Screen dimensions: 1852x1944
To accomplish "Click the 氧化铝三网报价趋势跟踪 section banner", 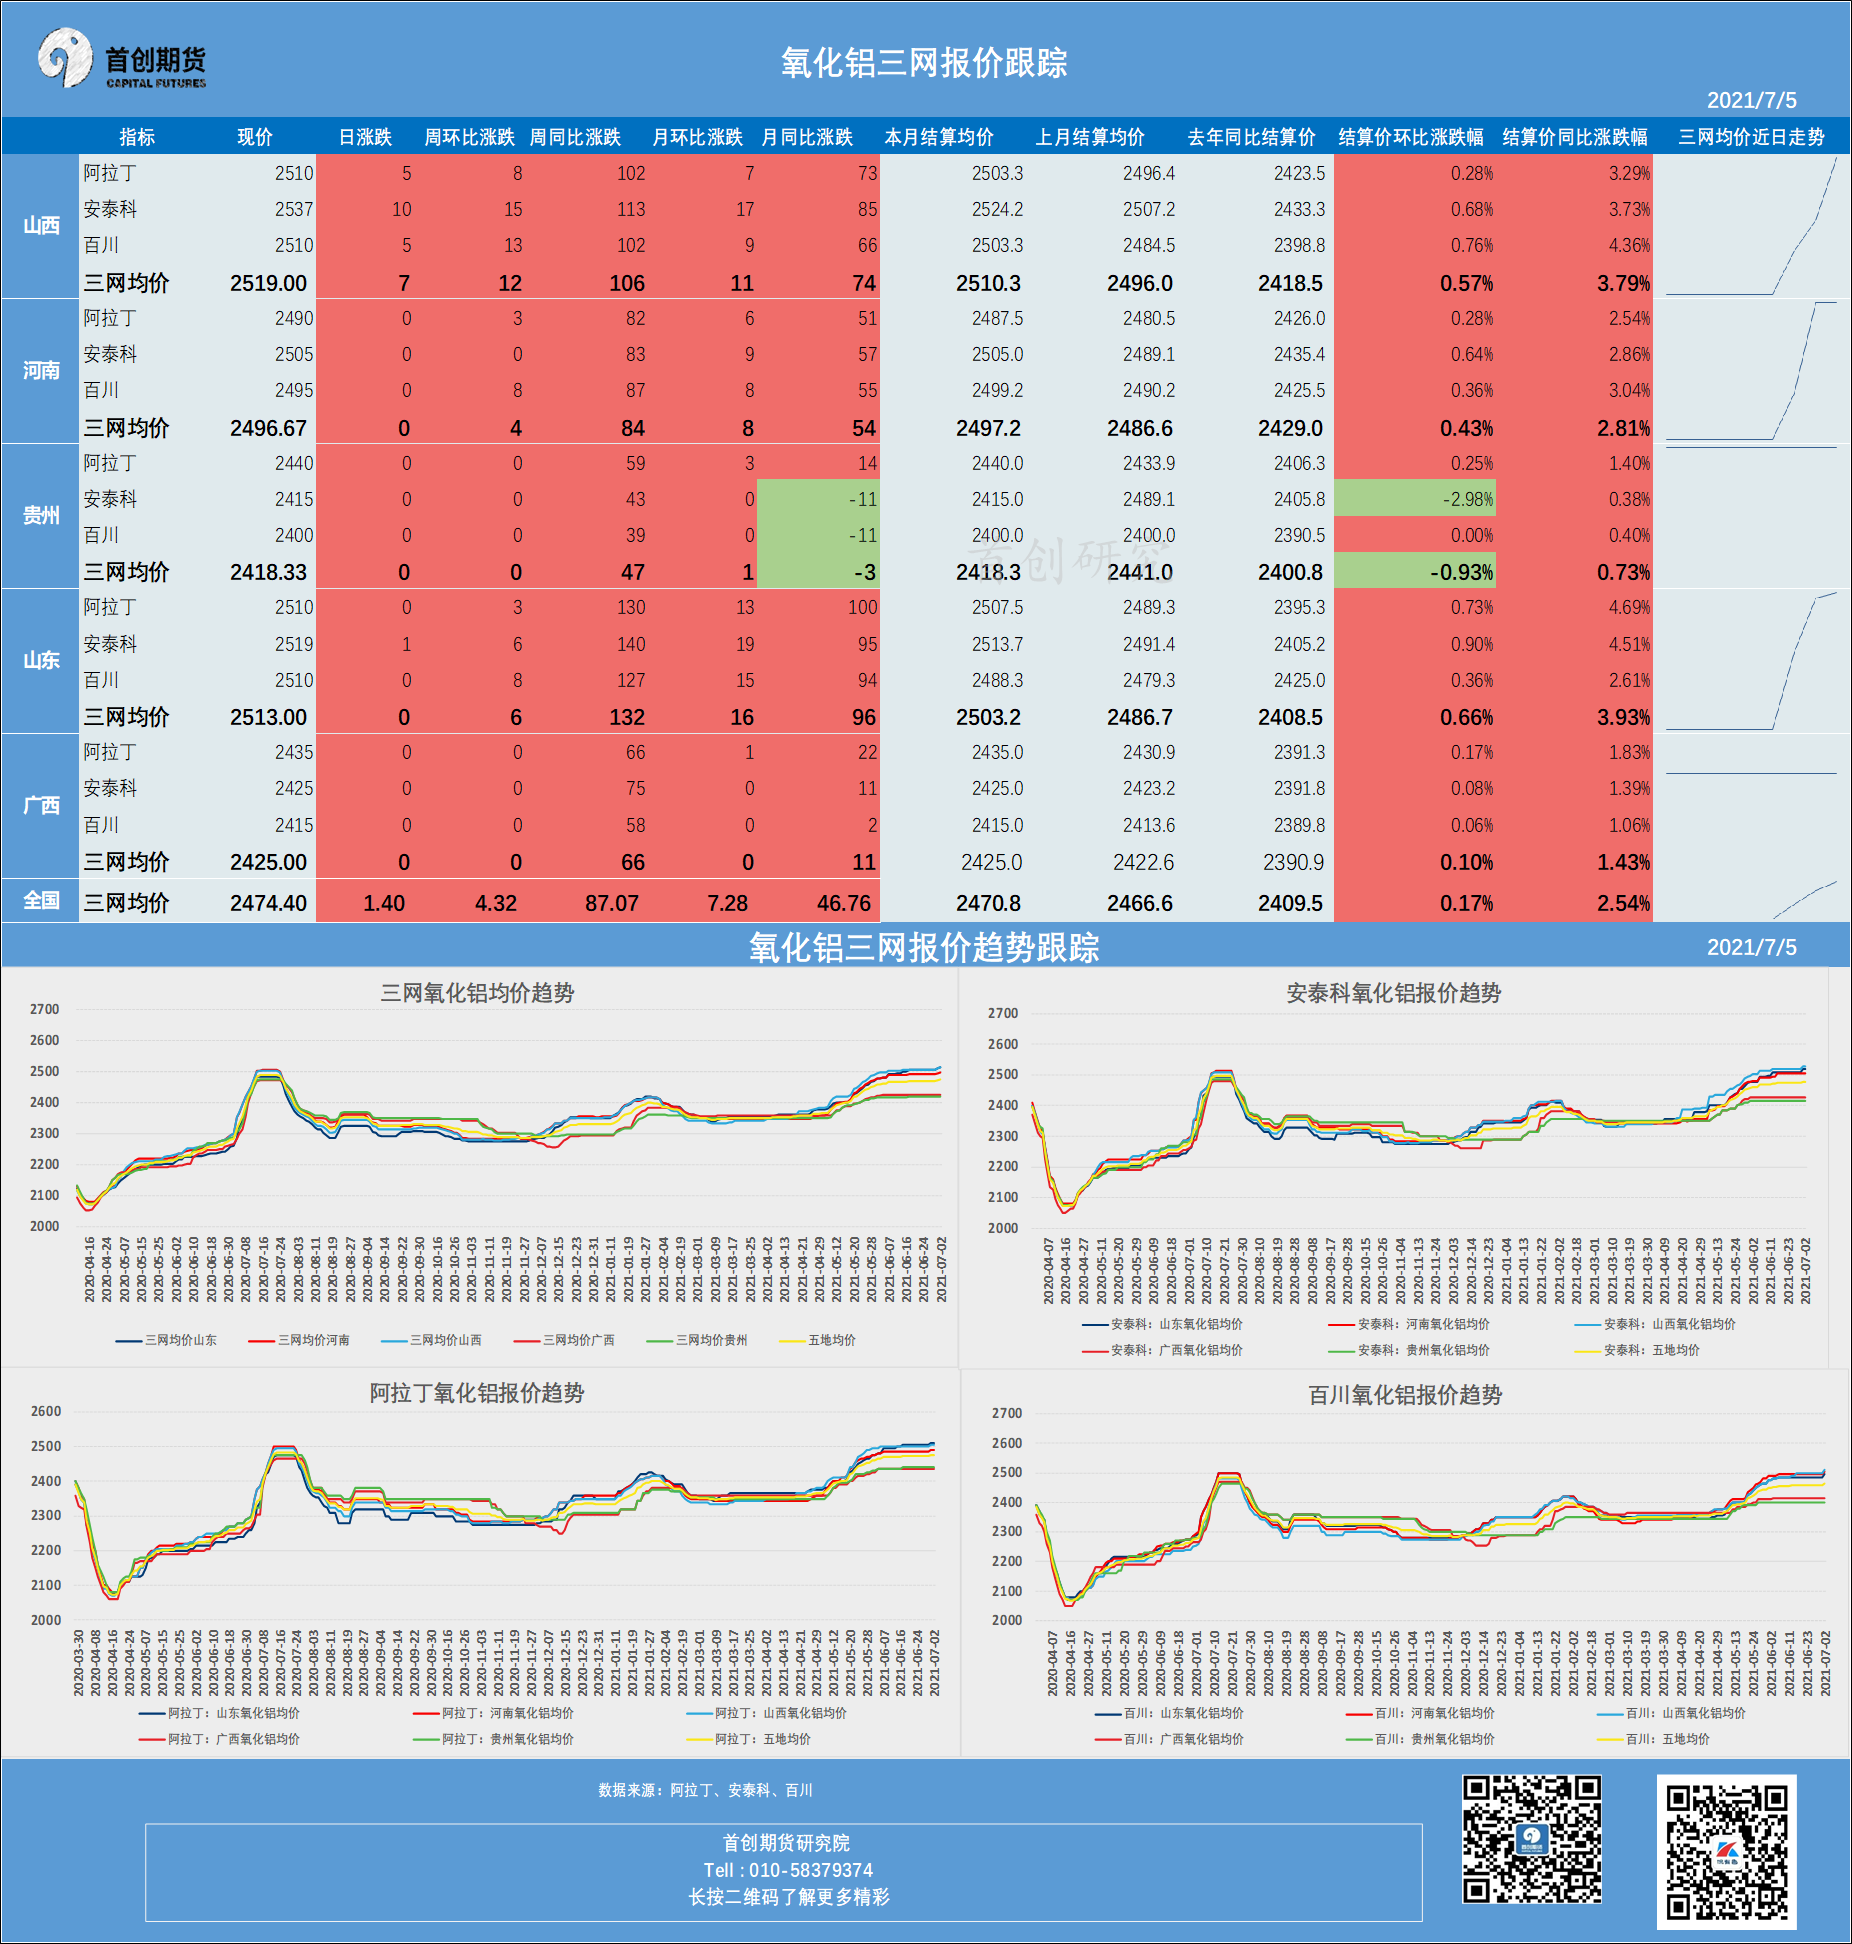I will point(924,947).
